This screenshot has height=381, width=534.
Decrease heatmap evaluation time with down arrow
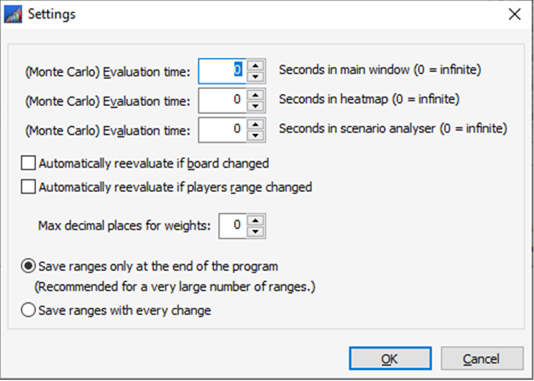click(255, 106)
